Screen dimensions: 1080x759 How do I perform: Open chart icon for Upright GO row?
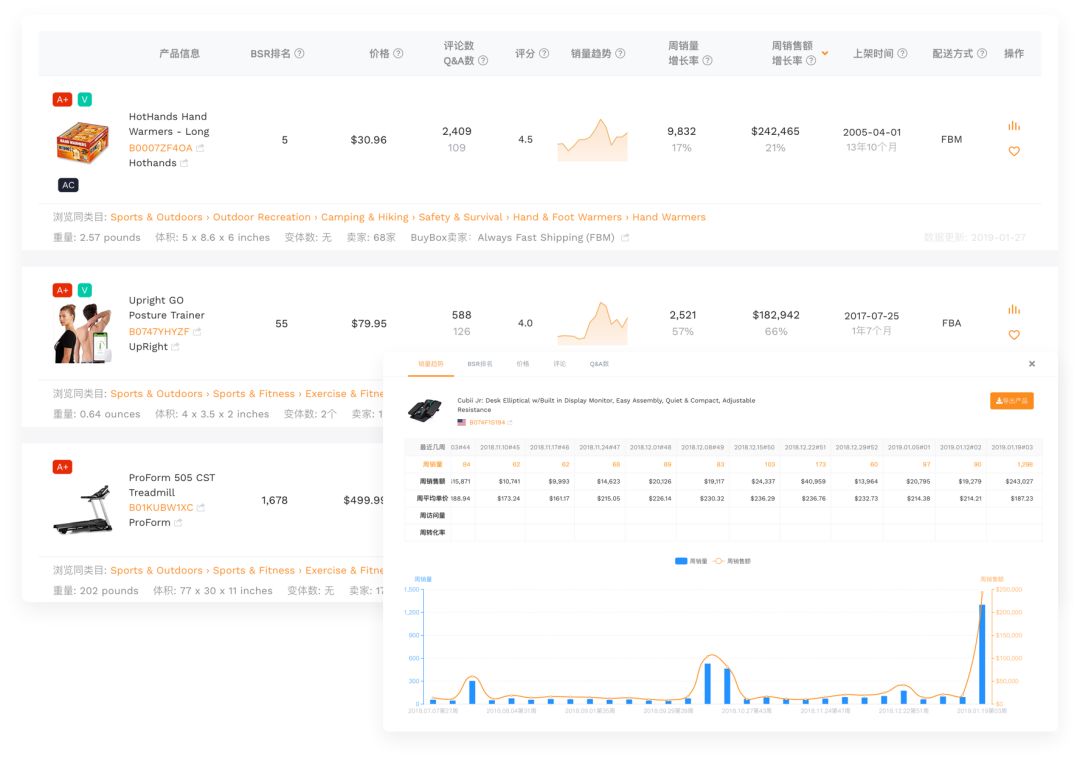(x=1014, y=310)
